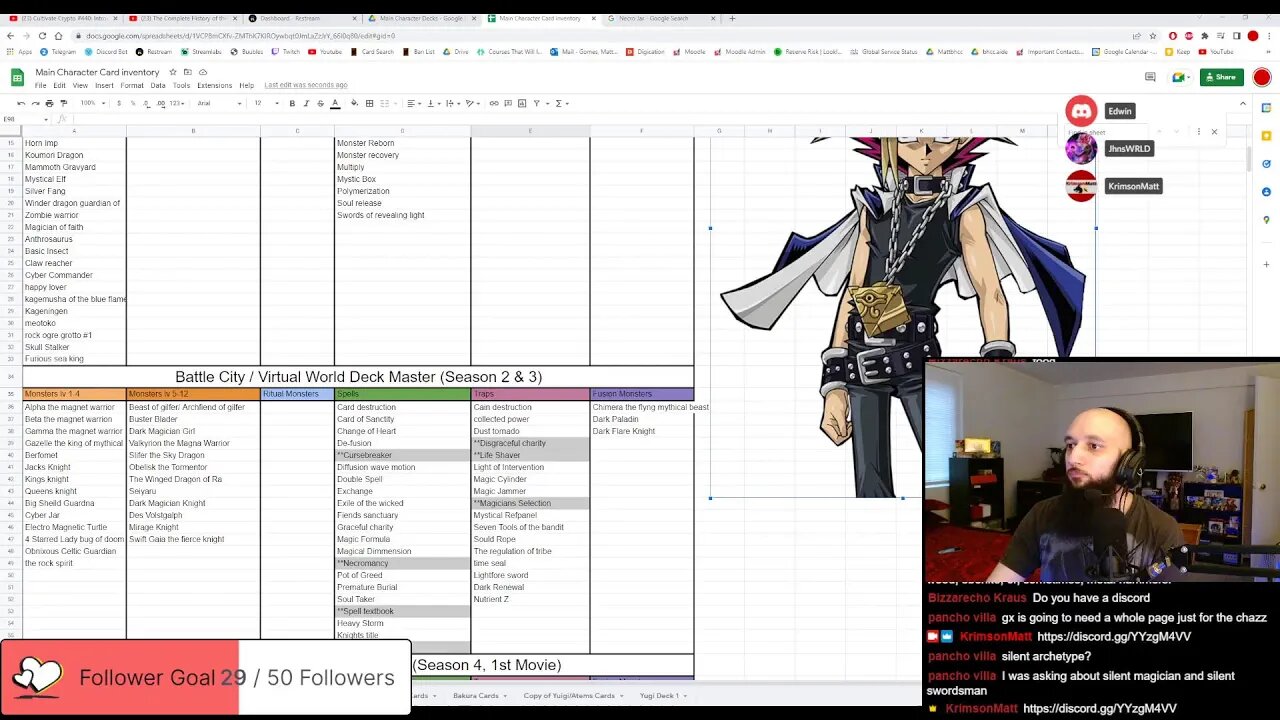The image size is (1280, 720).
Task: Toggle bold formatting
Action: (292, 103)
